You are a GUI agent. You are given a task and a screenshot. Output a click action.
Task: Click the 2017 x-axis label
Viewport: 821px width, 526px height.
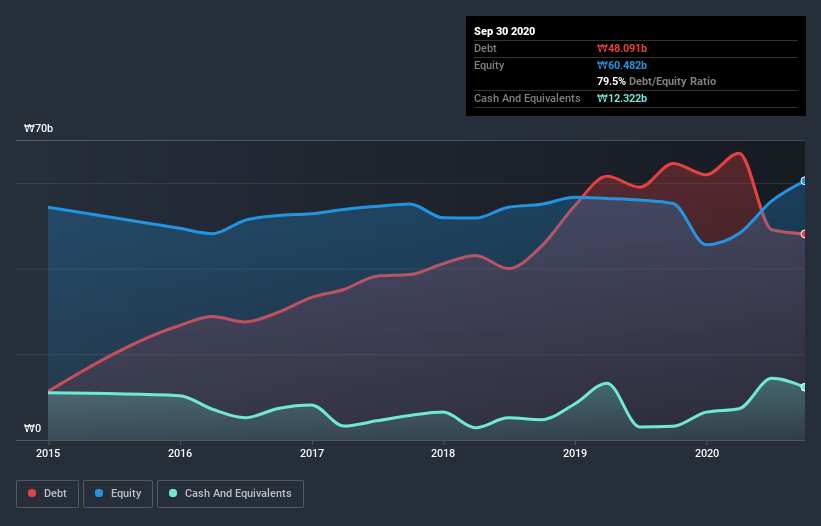[312, 453]
